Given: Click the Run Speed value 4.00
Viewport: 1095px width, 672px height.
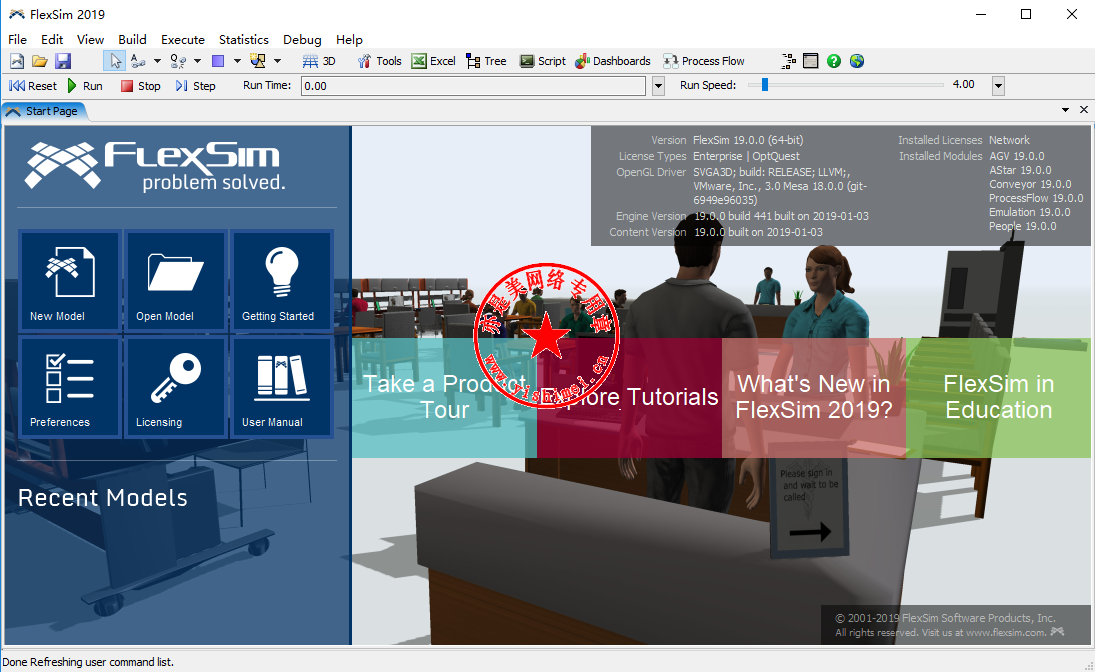Looking at the screenshot, I should 964,85.
